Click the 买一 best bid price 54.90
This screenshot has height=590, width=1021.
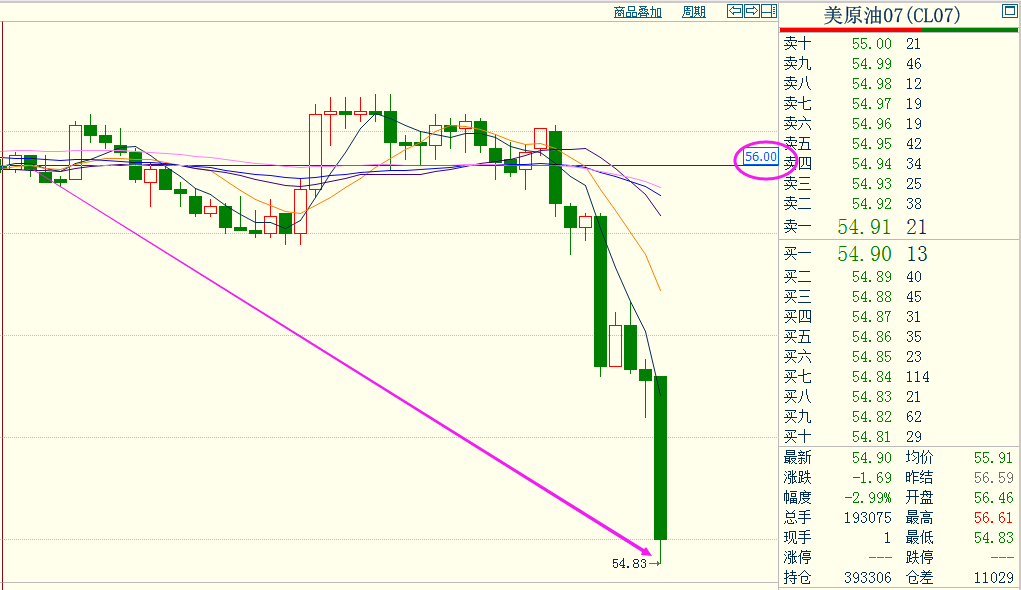[x=864, y=254]
